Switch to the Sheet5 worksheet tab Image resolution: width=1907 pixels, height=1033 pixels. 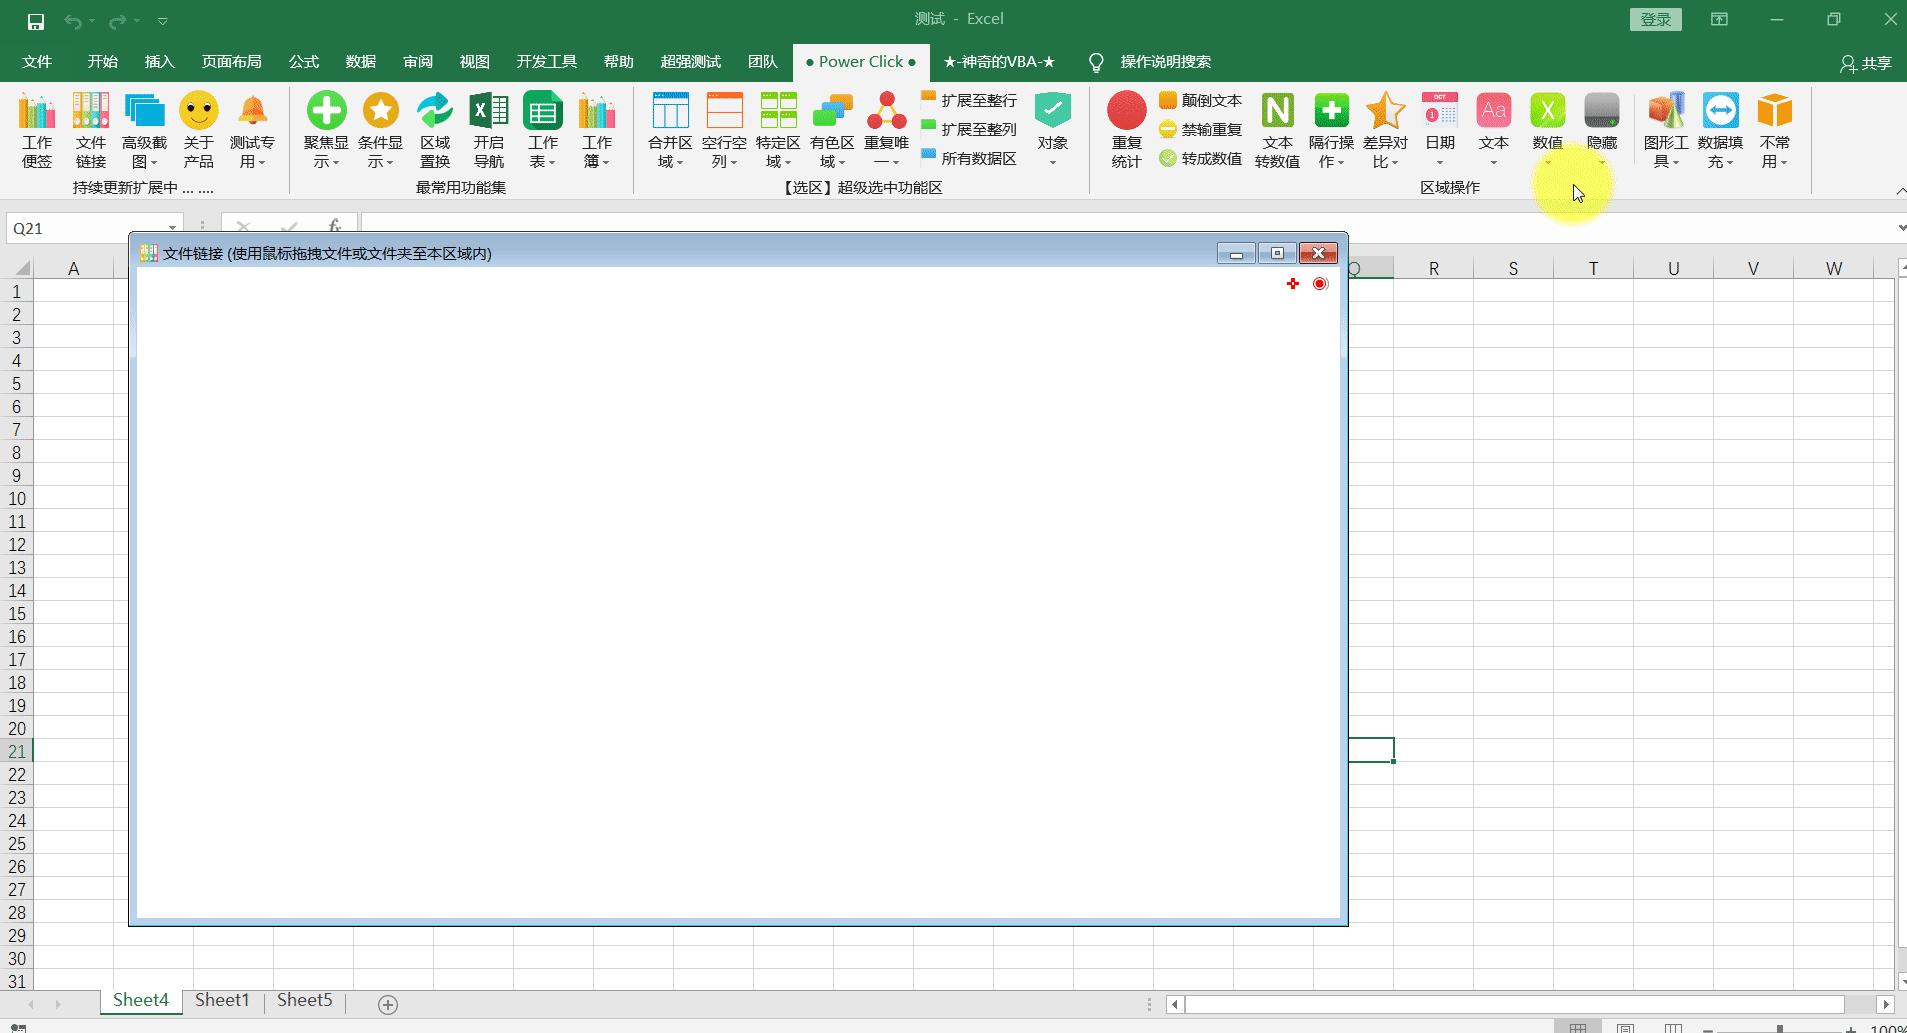[304, 999]
